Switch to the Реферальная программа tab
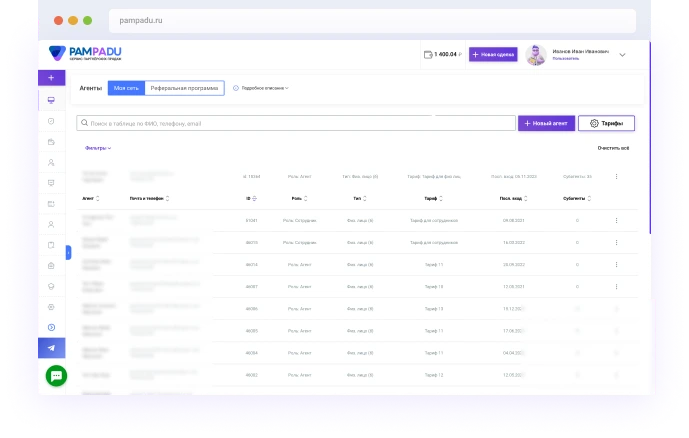The image size is (689, 438). (184, 88)
